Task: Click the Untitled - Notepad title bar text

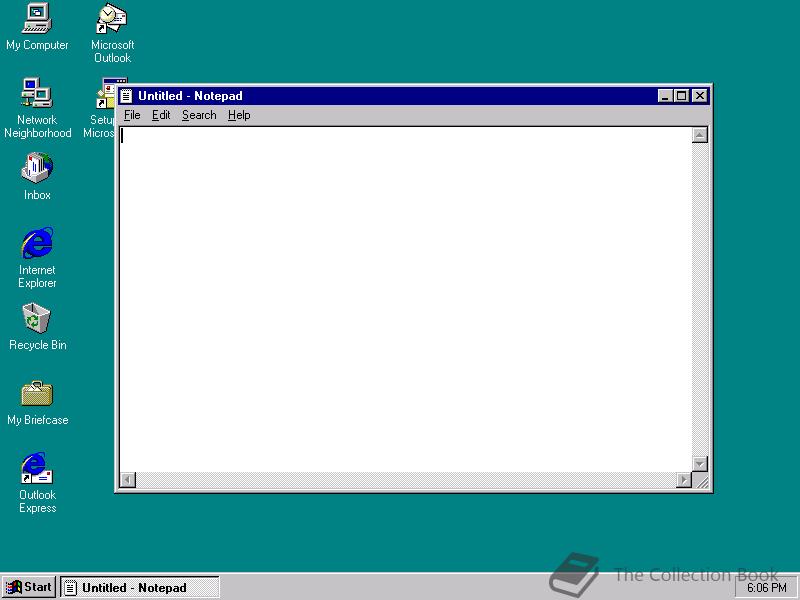Action: [190, 96]
